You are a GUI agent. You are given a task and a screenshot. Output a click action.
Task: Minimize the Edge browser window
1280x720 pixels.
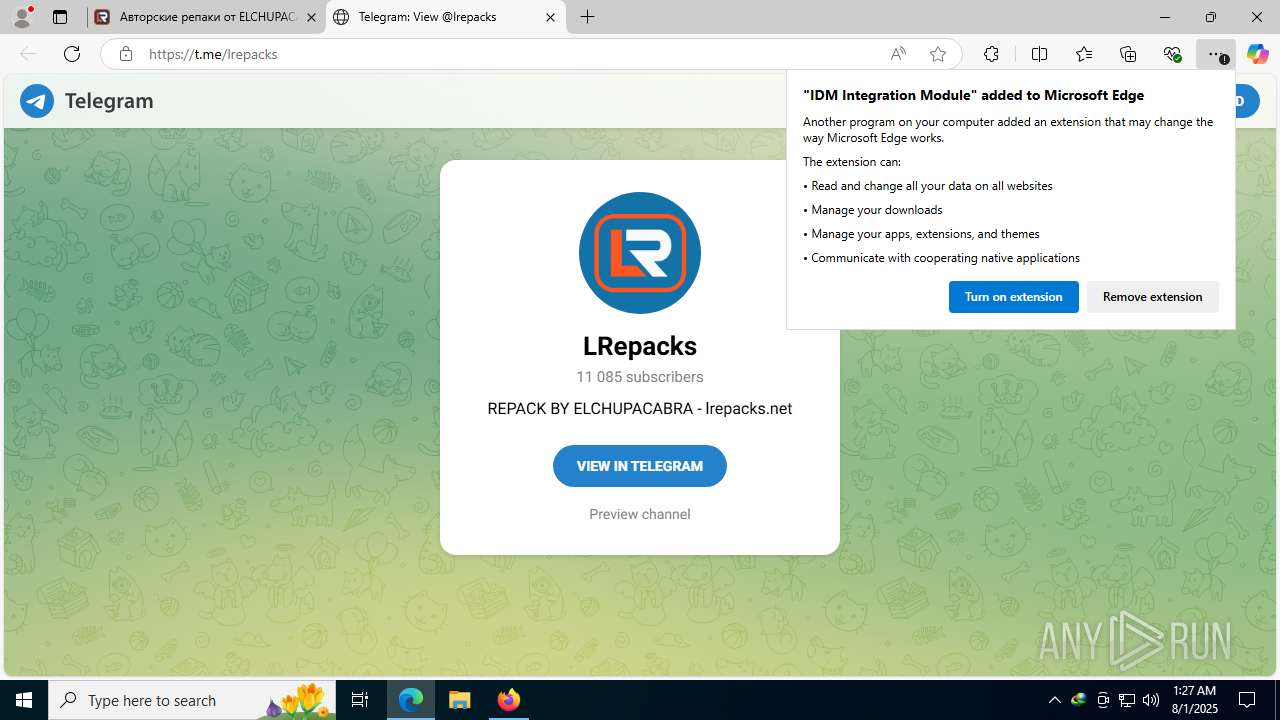(1165, 17)
